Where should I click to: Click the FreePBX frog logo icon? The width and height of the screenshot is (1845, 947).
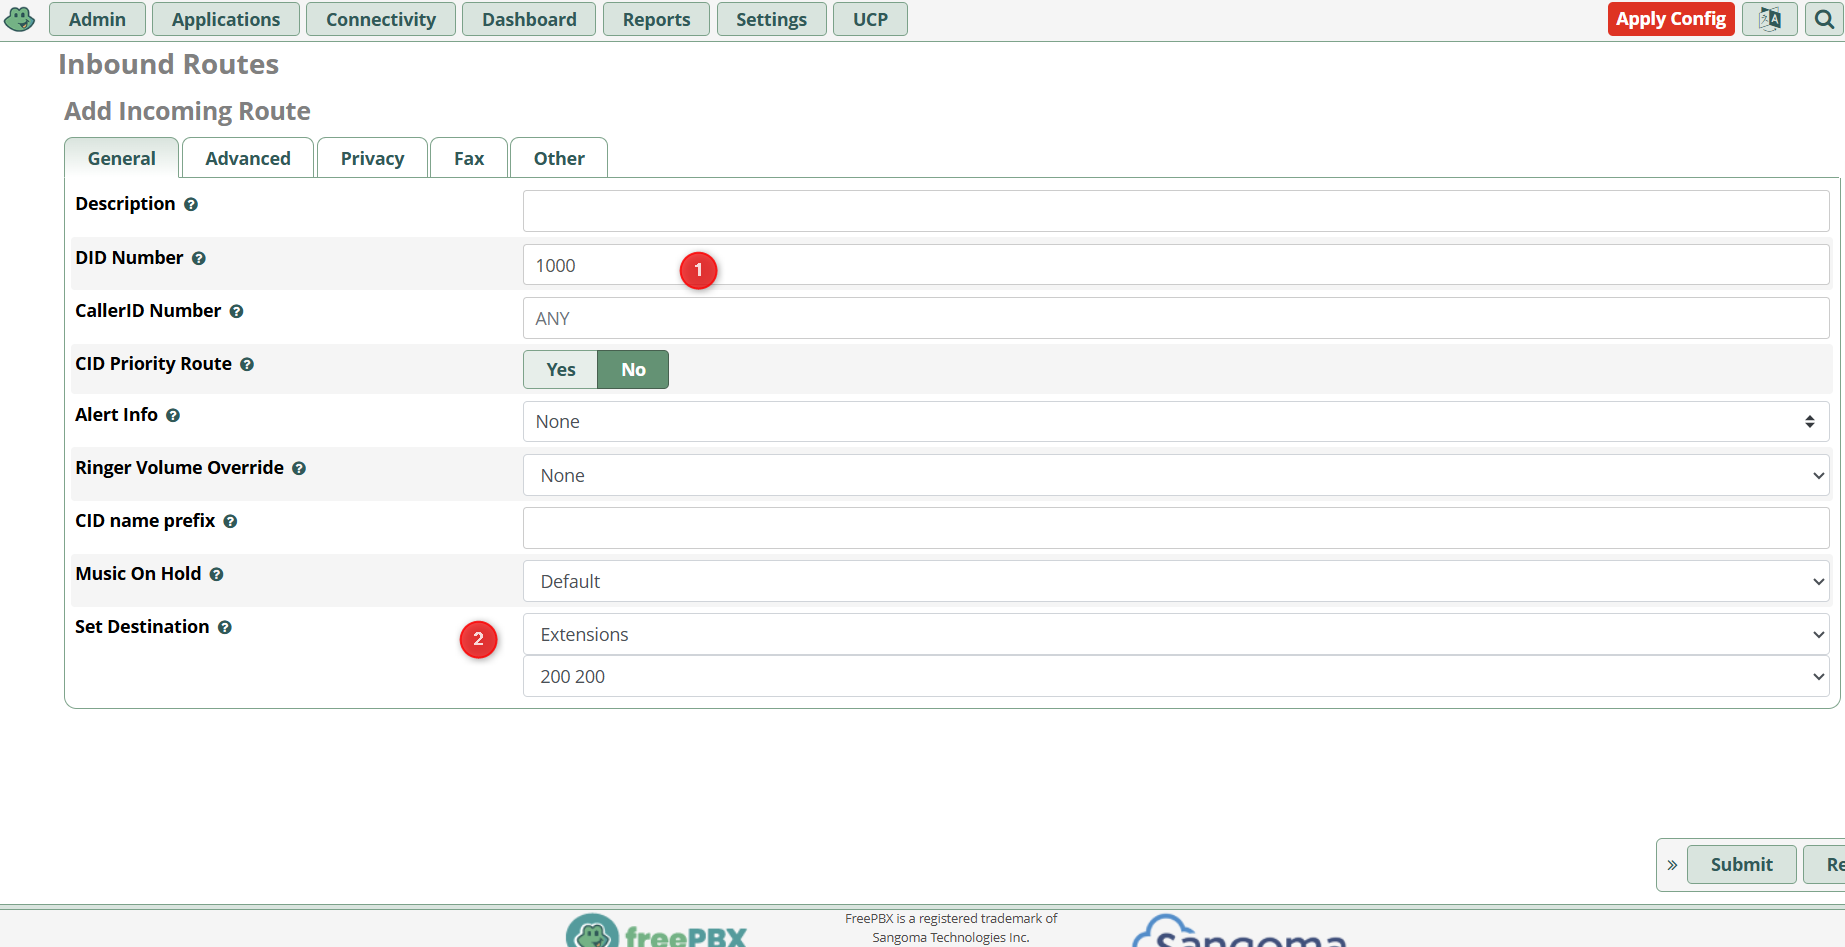[x=20, y=19]
